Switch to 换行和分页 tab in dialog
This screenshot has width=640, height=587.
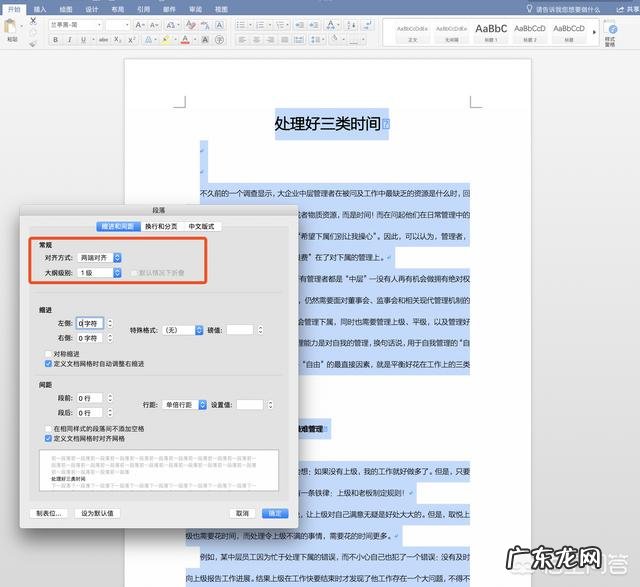pos(161,226)
